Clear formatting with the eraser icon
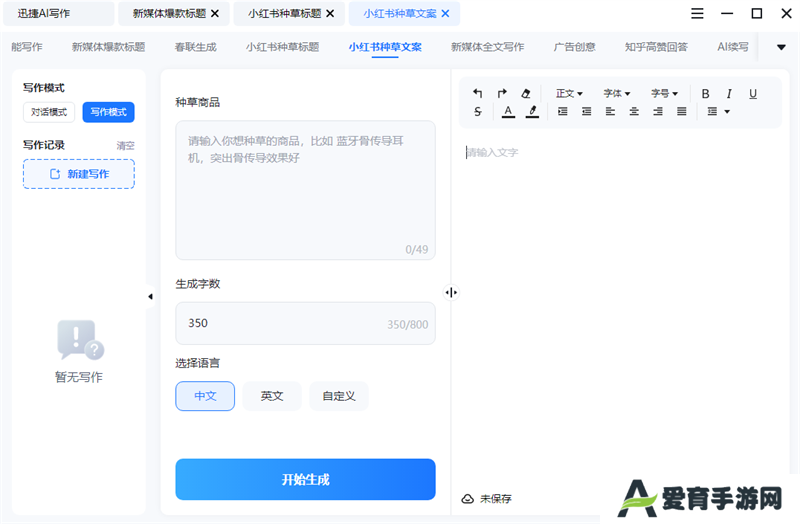The height and width of the screenshot is (524, 800). click(526, 93)
